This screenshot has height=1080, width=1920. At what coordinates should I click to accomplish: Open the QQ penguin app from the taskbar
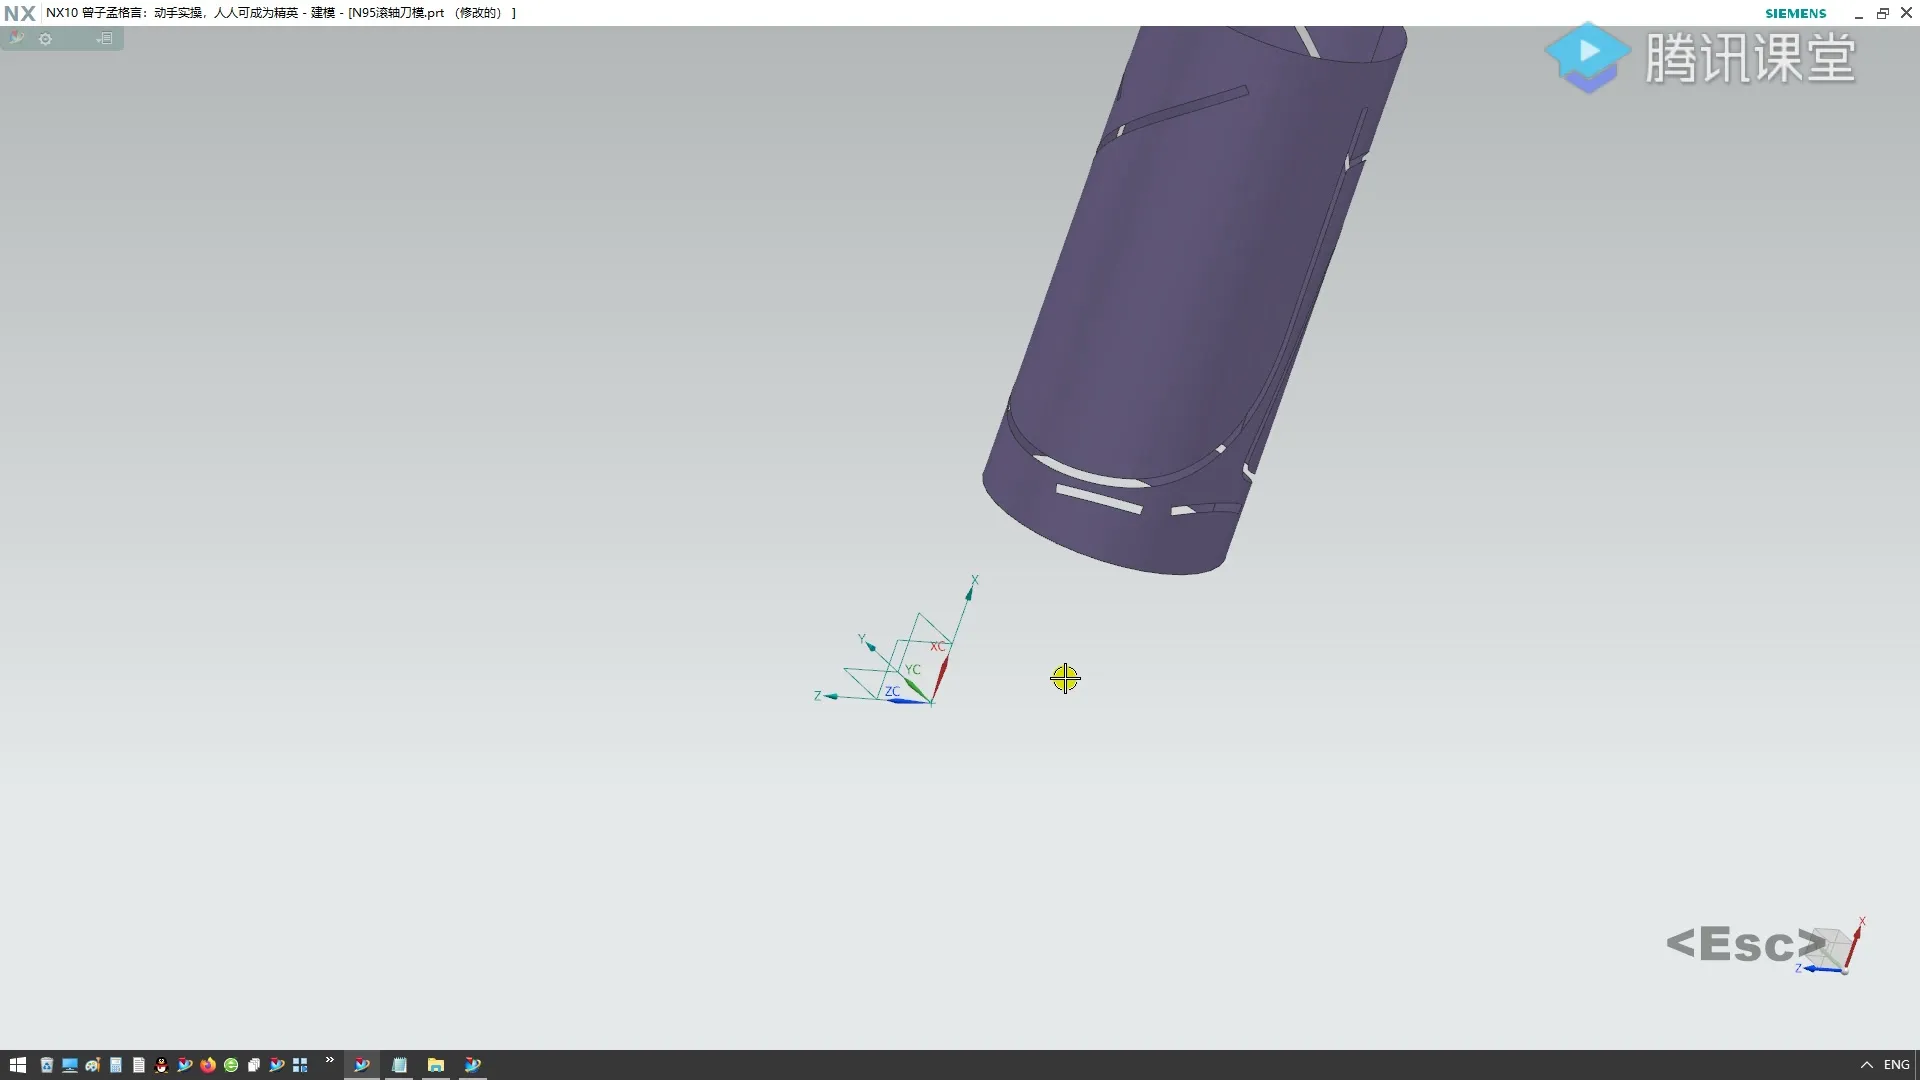click(161, 1065)
